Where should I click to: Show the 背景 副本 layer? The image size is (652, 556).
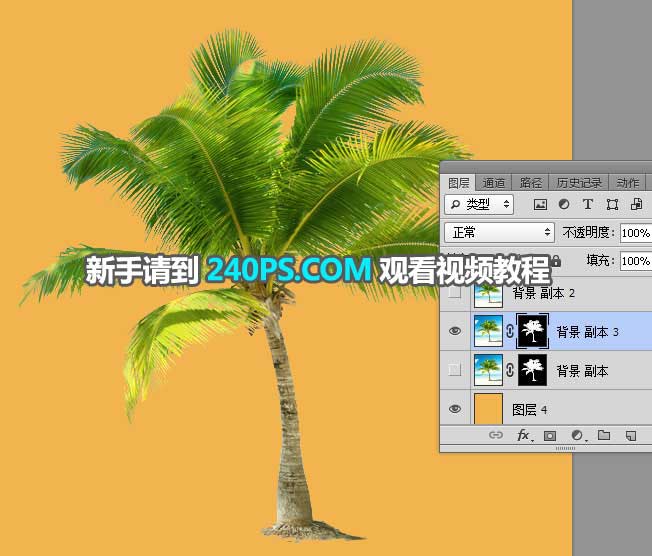tap(455, 370)
